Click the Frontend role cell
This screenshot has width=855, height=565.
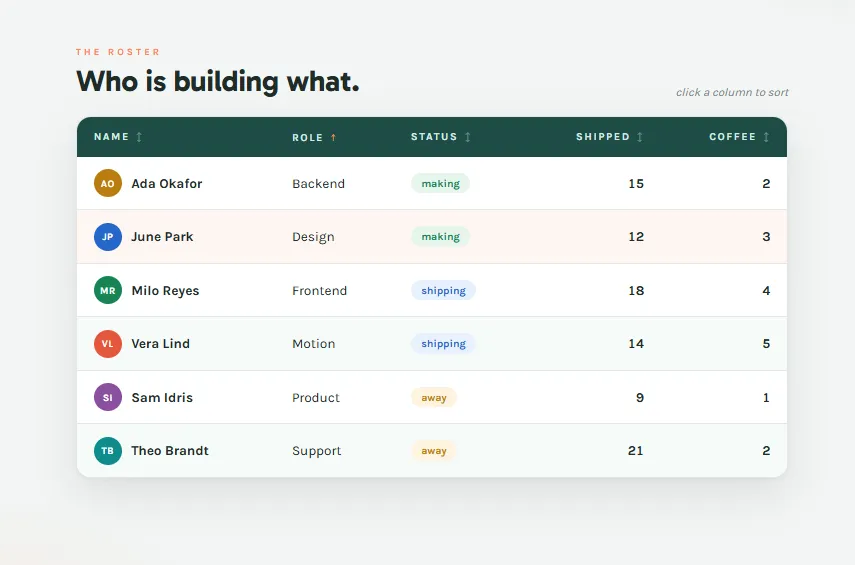[320, 291]
